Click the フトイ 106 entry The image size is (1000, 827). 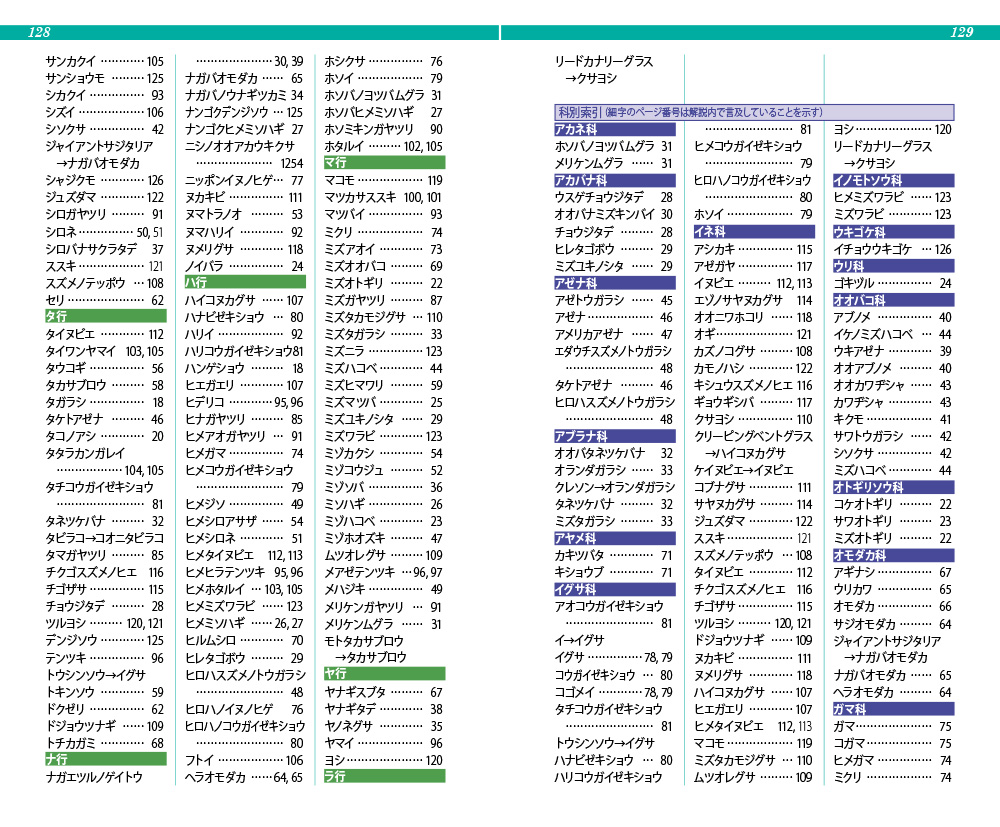(244, 760)
